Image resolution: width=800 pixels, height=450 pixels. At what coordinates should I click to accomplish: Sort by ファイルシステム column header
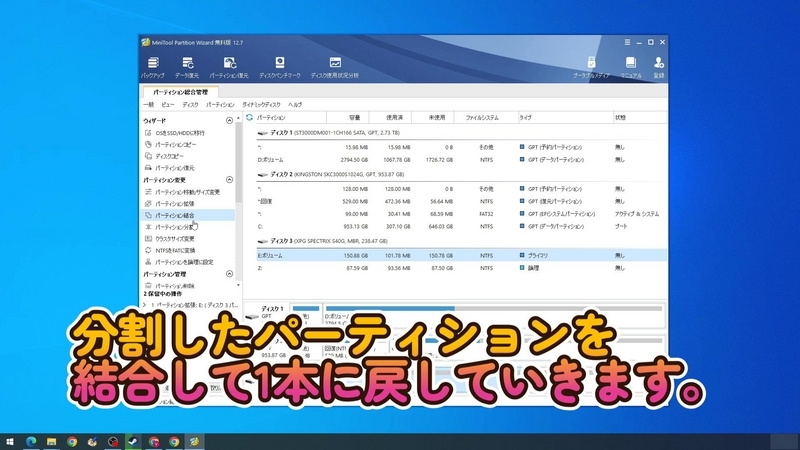486,117
